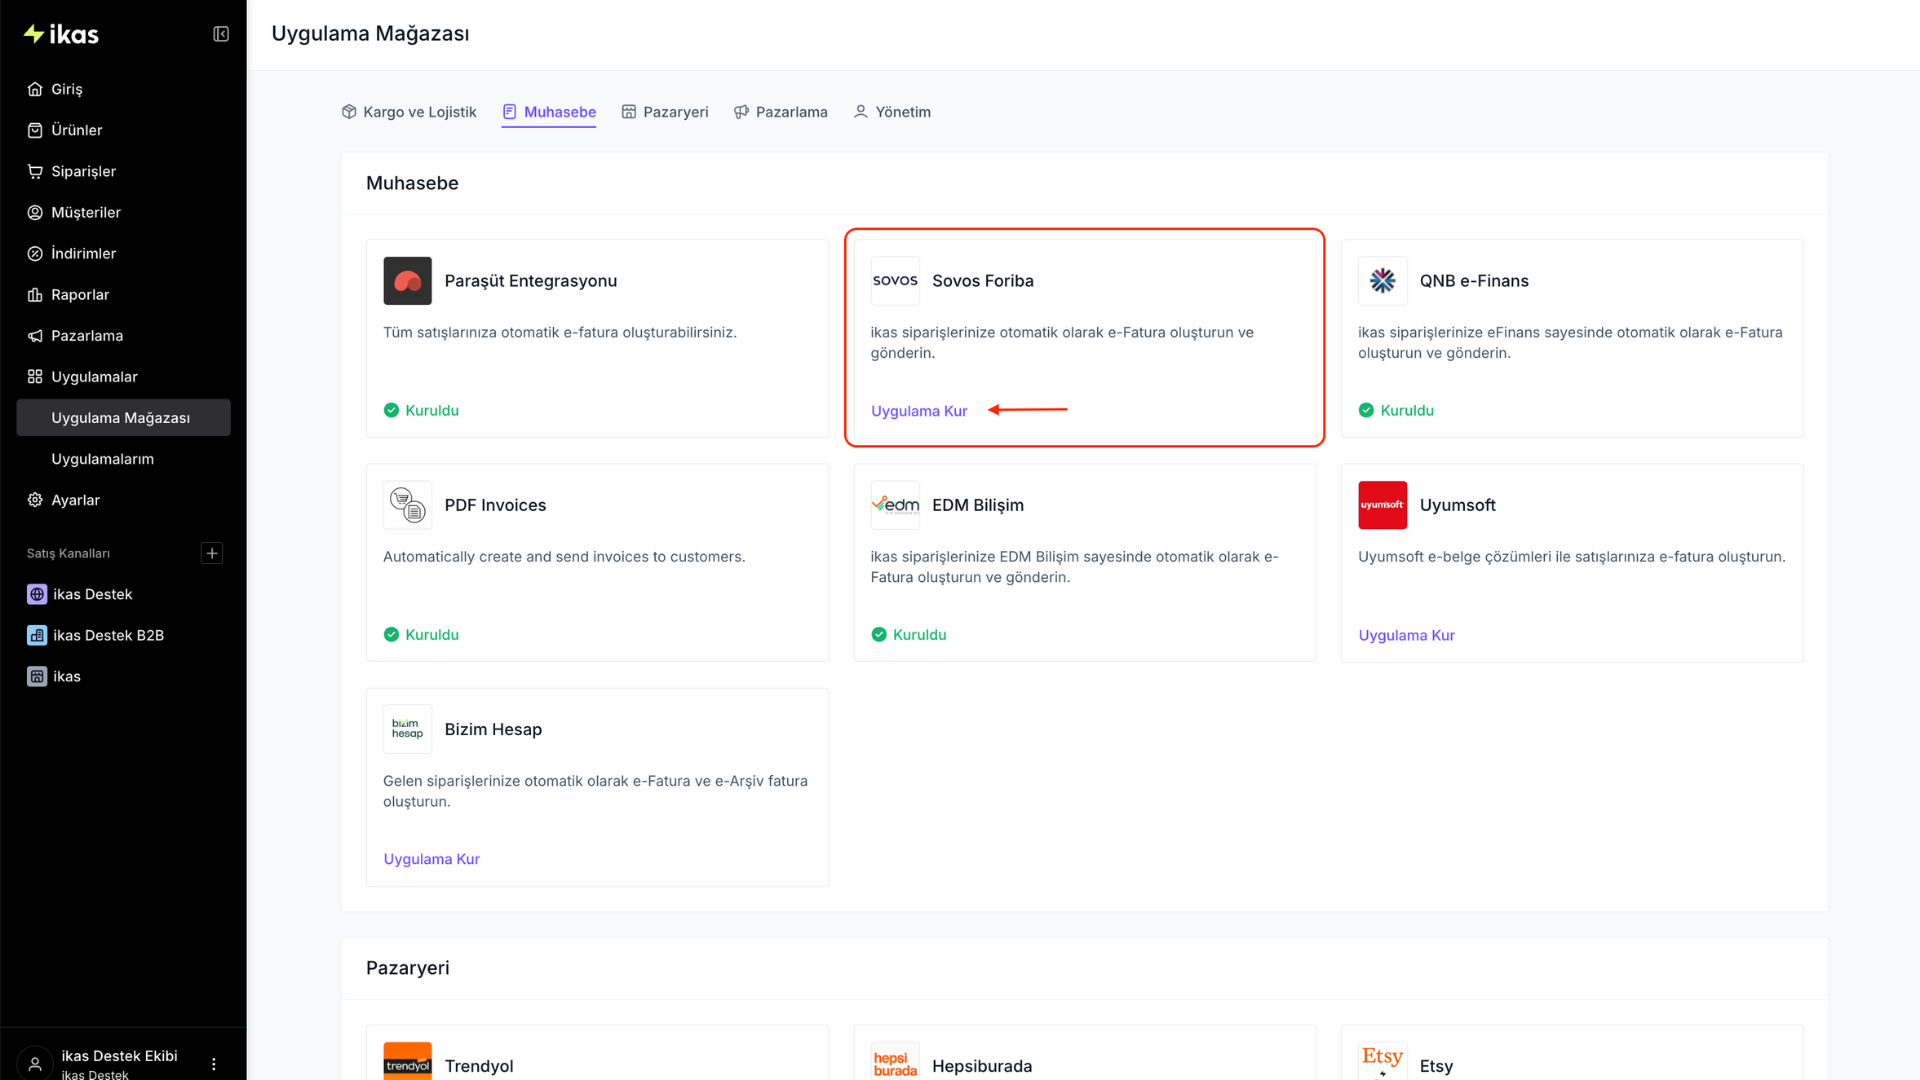Click the Uyumsoft red logo icon
1920x1080 pixels.
tap(1383, 505)
